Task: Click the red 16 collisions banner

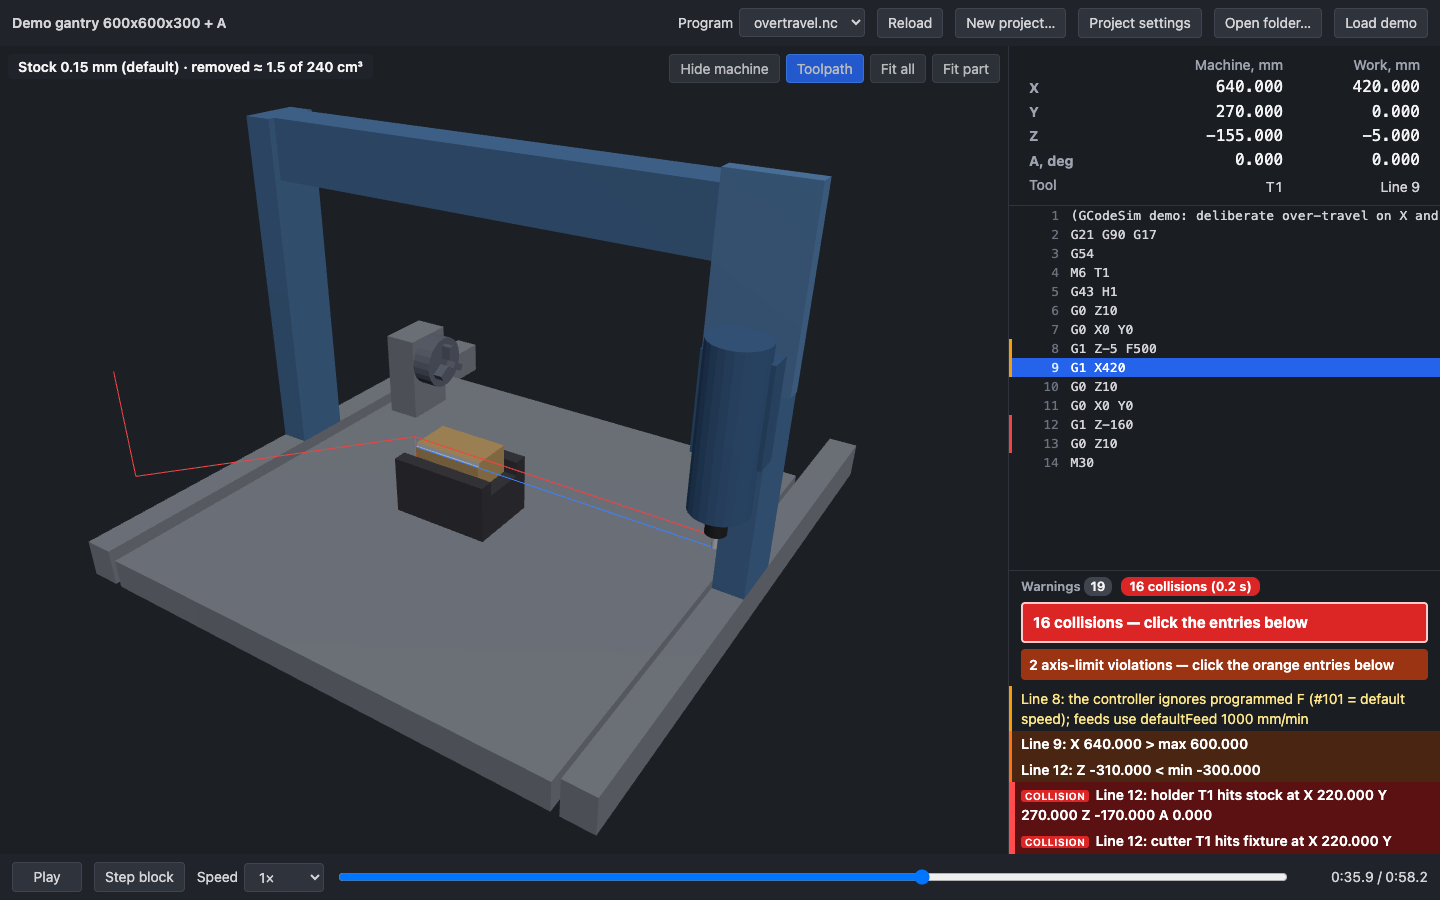Action: (1224, 623)
